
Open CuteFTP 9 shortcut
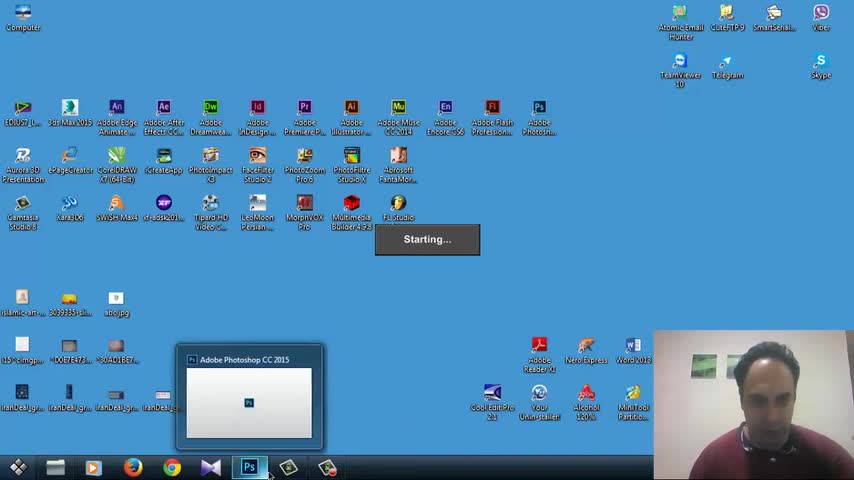(727, 17)
